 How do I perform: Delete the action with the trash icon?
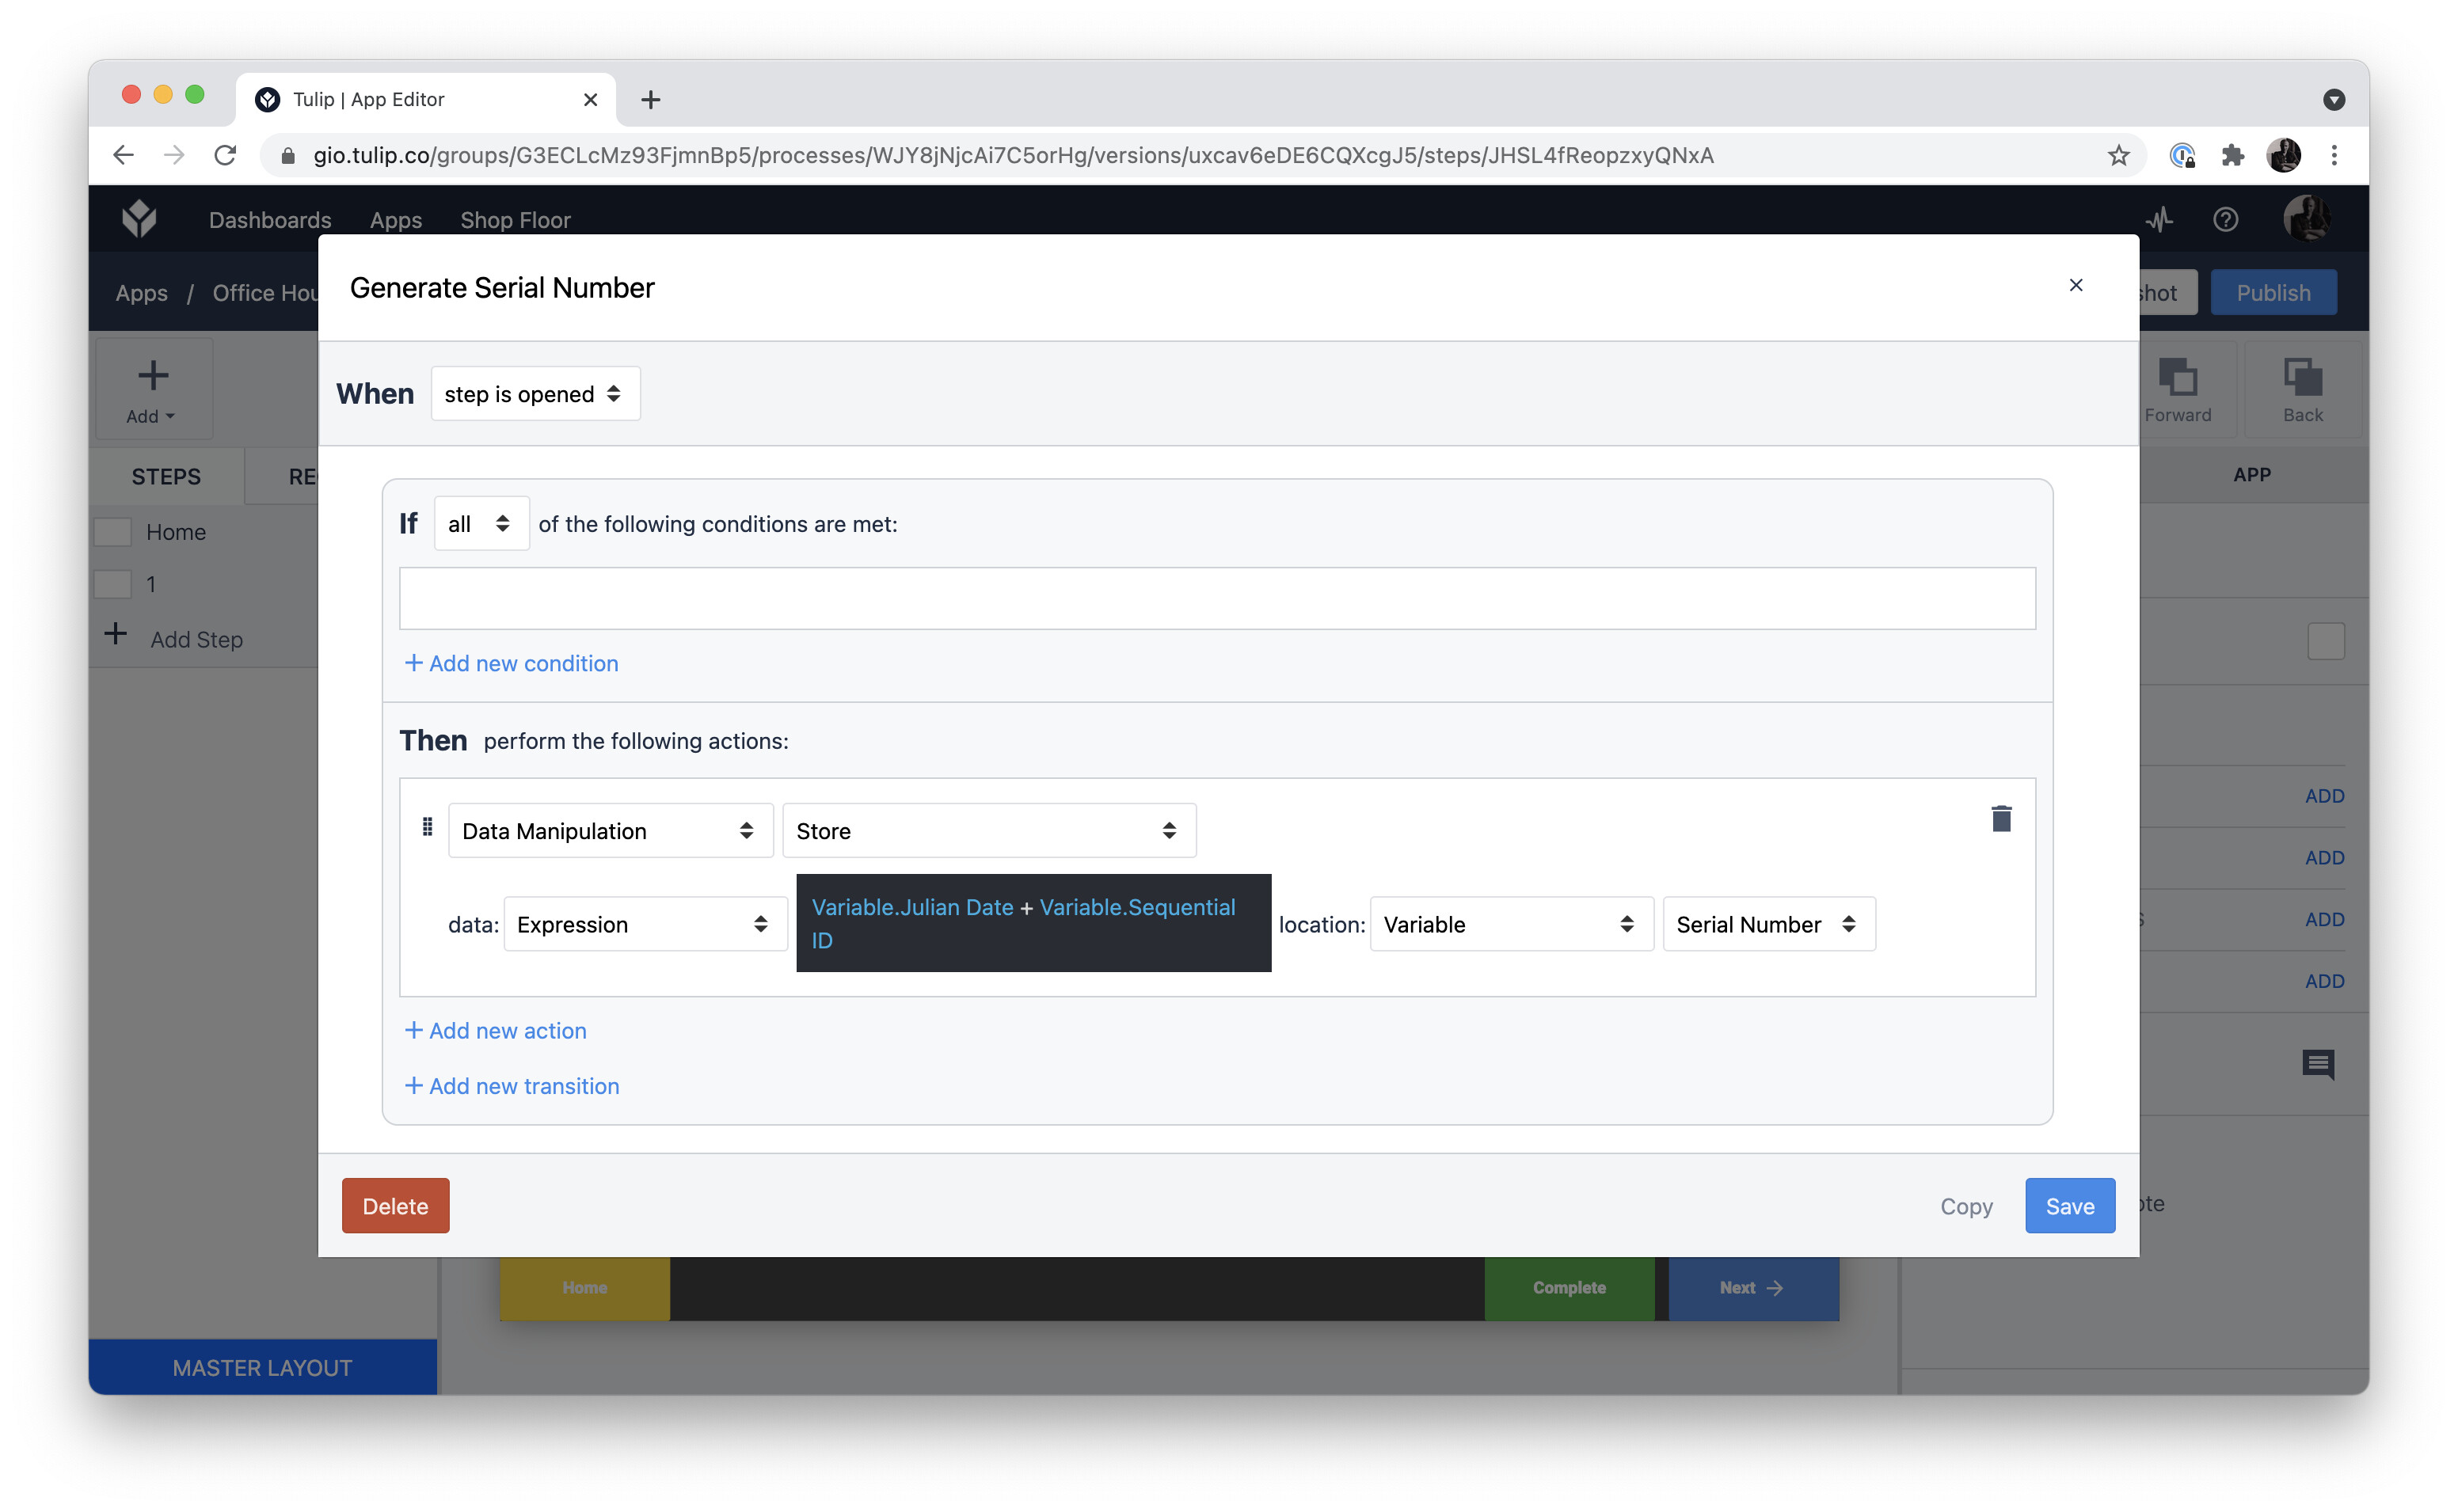point(2000,819)
